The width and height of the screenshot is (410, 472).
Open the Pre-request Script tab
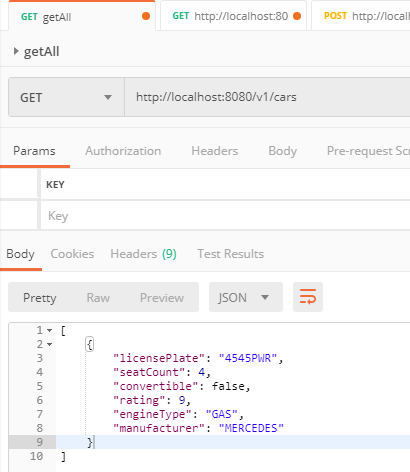coord(368,151)
